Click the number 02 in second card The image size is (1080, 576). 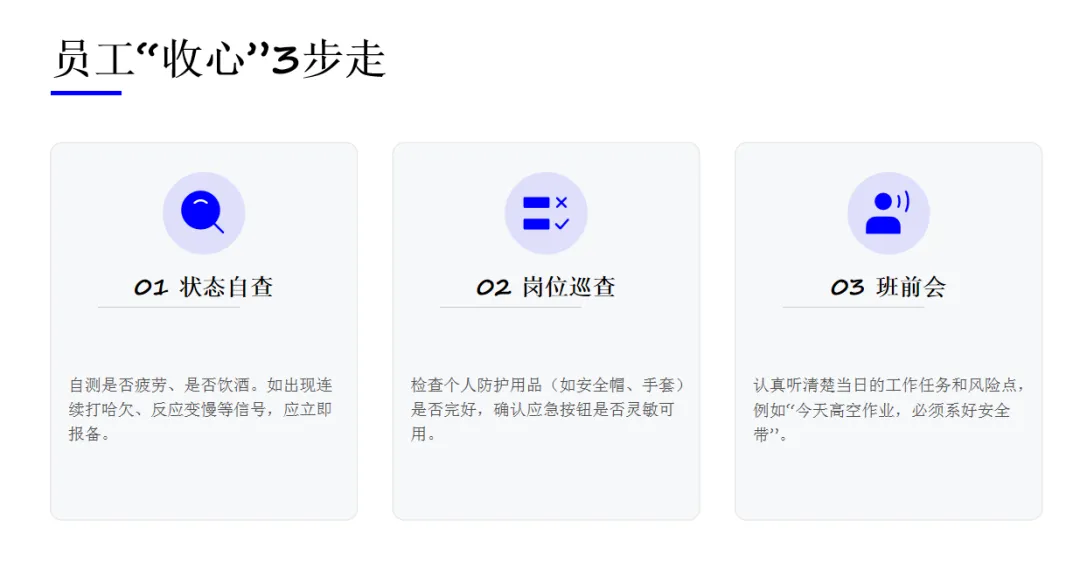pyautogui.click(x=493, y=288)
